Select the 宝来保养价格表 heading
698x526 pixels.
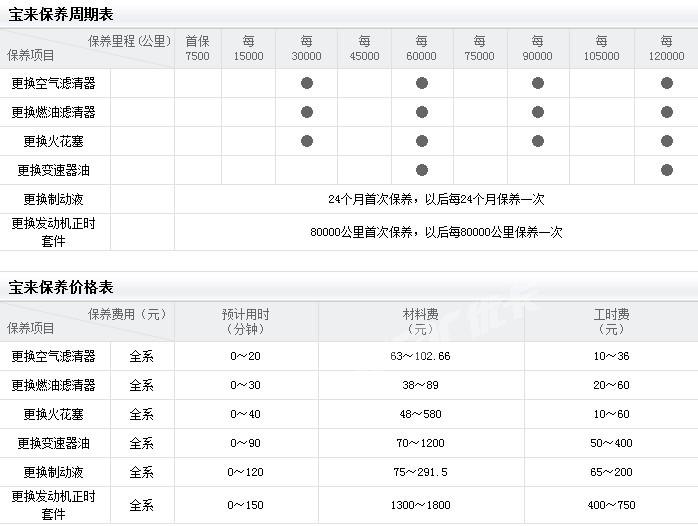61,287
